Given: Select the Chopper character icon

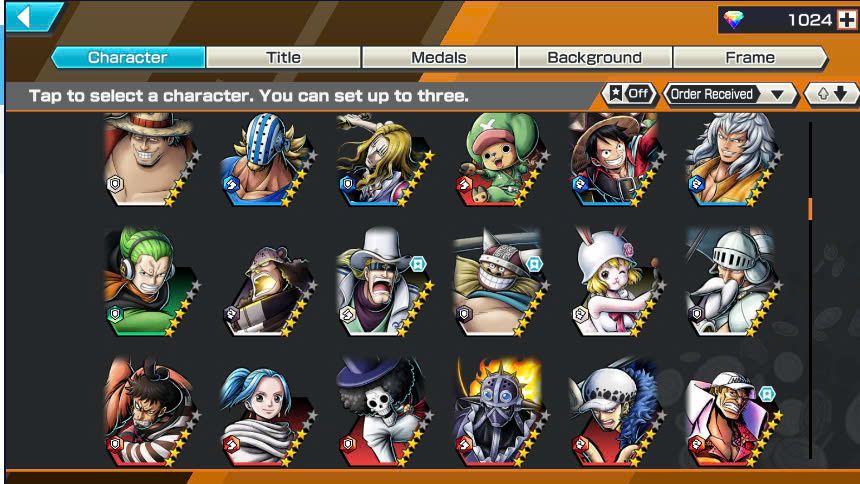Looking at the screenshot, I should coord(499,159).
